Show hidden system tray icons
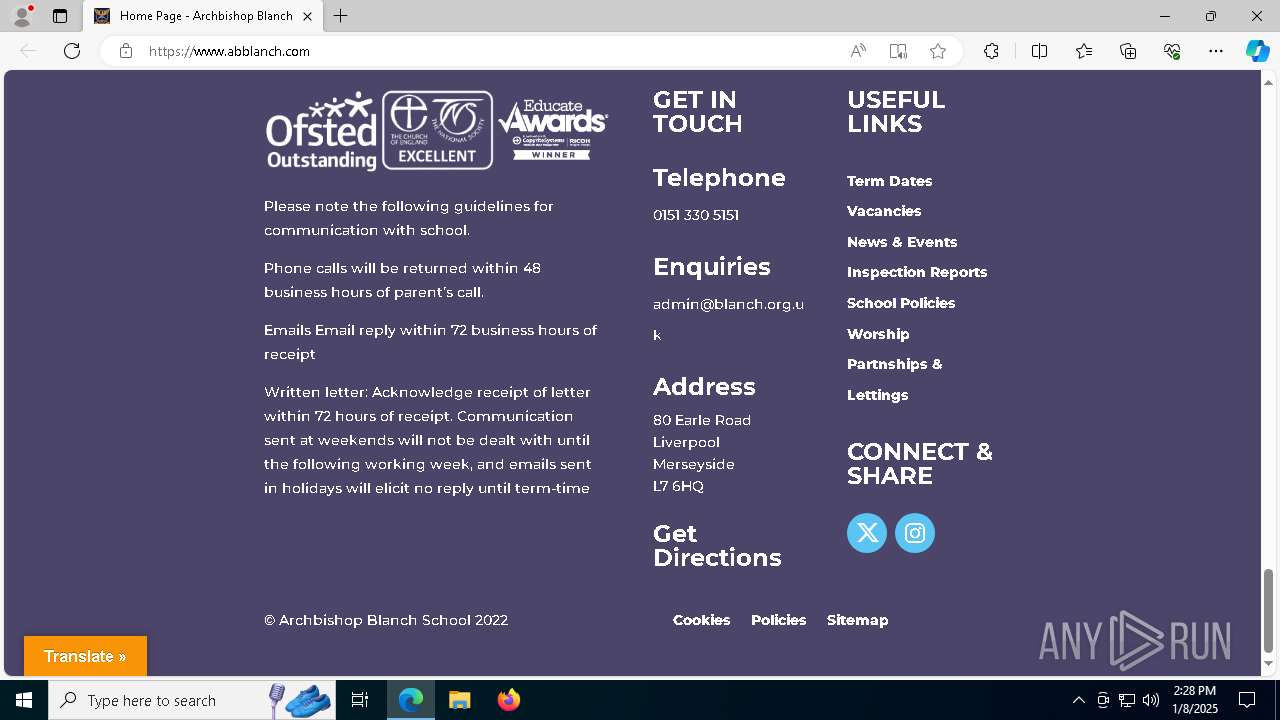This screenshot has height=720, width=1280. [x=1078, y=700]
